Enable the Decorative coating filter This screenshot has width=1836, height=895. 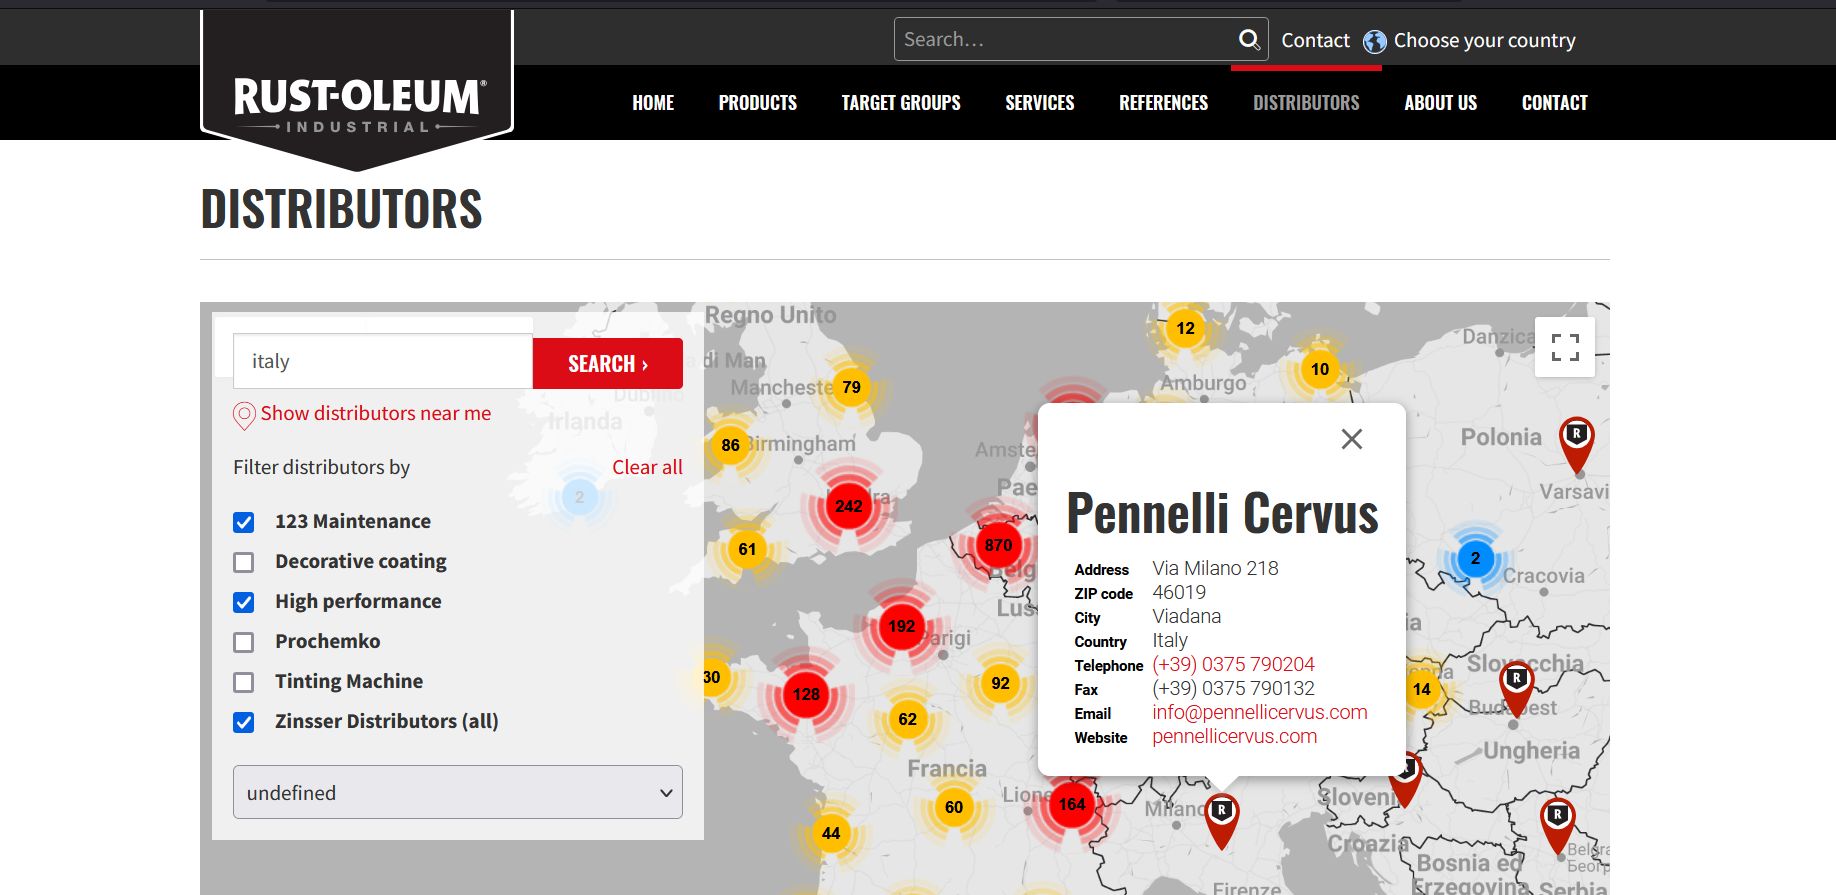click(244, 562)
